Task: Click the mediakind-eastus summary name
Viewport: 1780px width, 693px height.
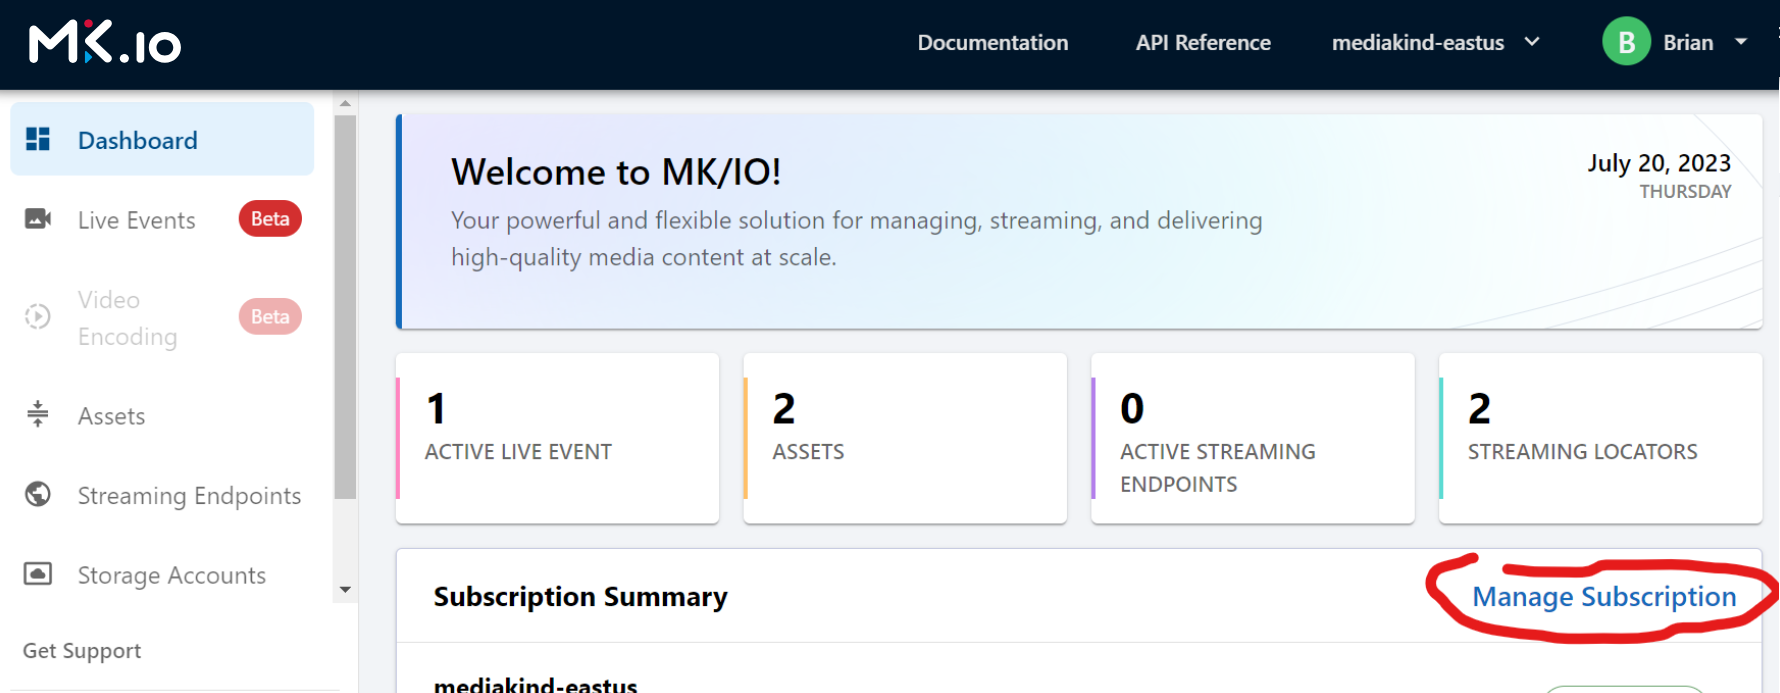Action: (x=535, y=684)
